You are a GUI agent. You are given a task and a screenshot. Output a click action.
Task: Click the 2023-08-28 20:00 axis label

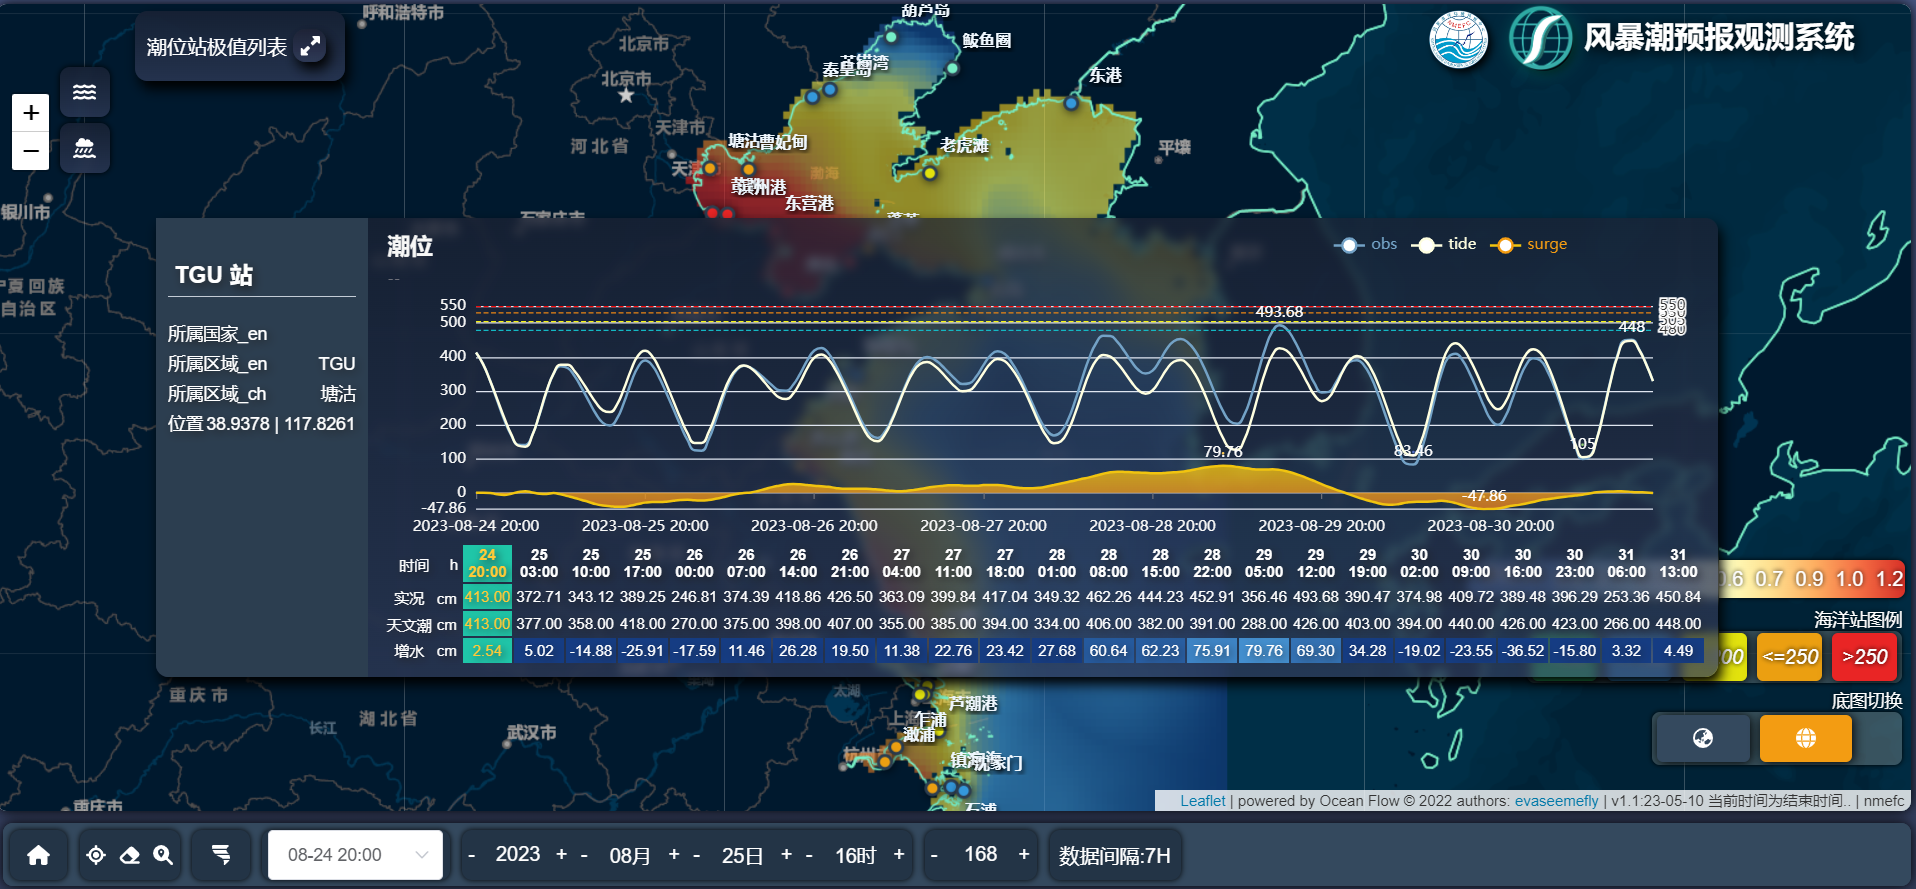click(1152, 526)
